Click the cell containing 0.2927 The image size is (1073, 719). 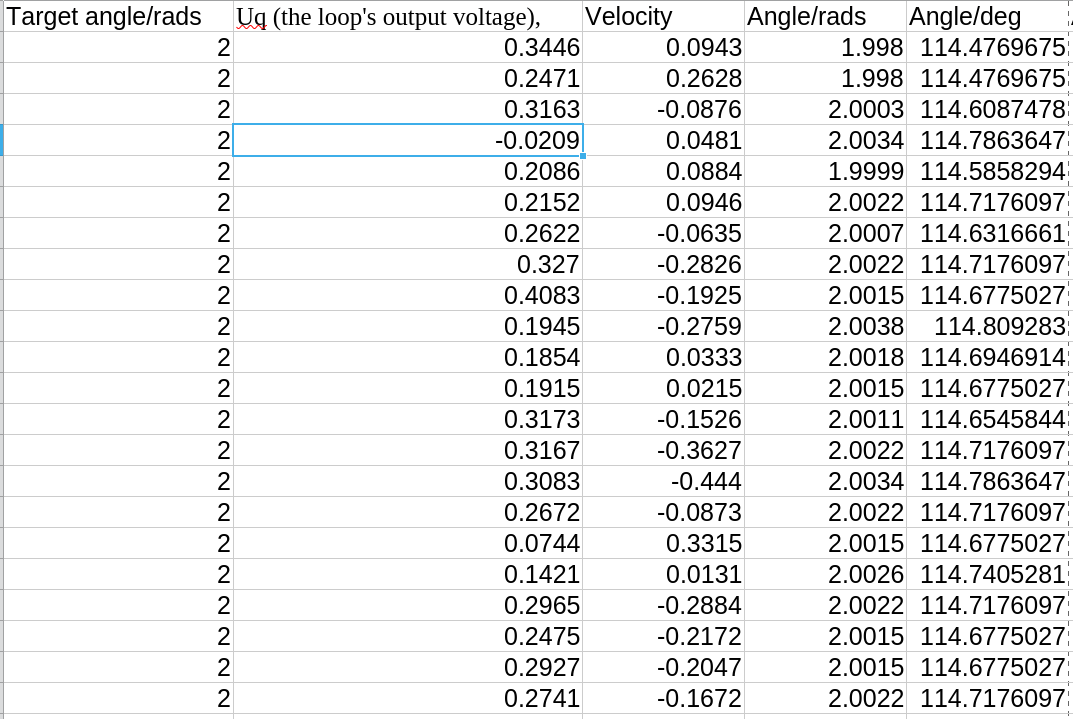(408, 667)
